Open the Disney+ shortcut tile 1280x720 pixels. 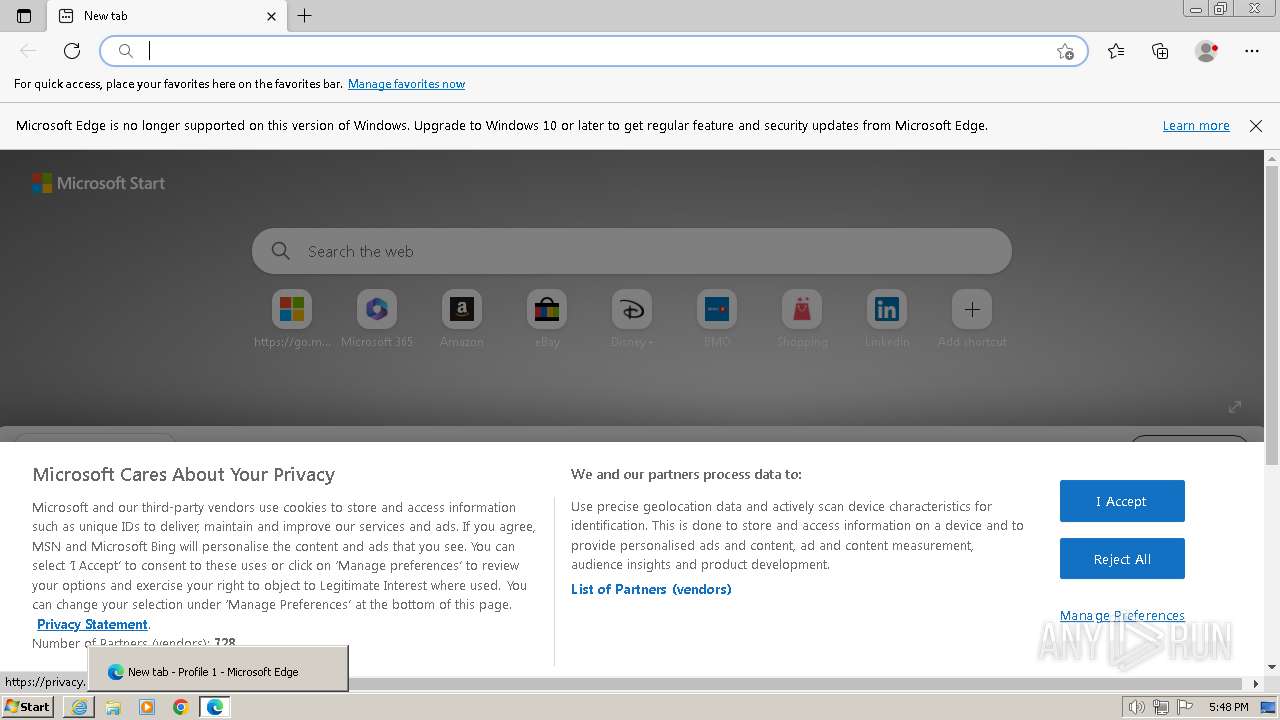pos(632,320)
